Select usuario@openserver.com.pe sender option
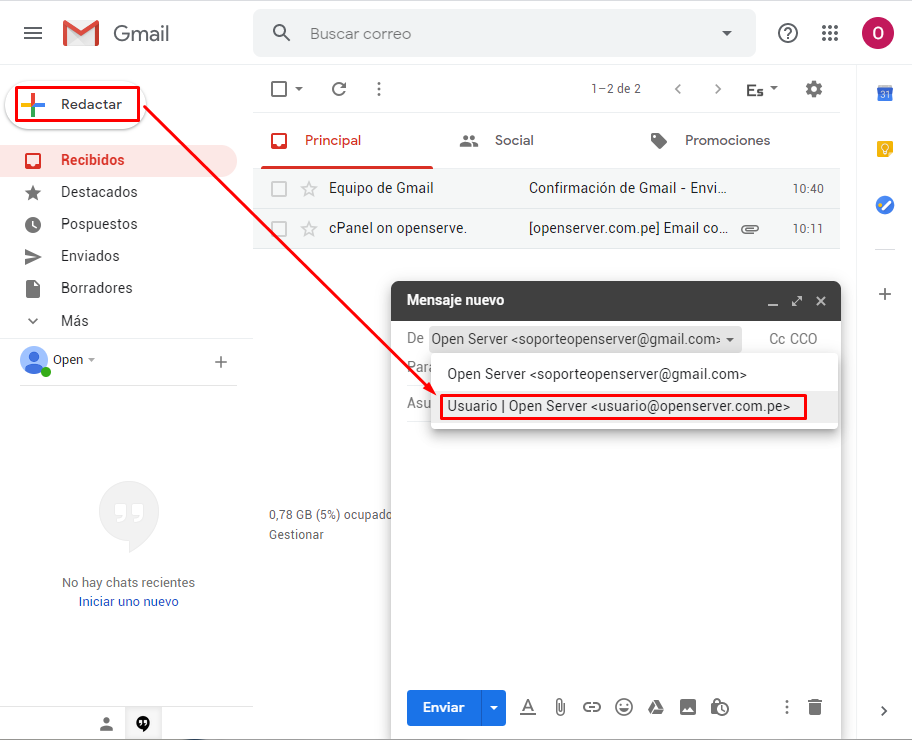The height and width of the screenshot is (740, 912). (634, 406)
